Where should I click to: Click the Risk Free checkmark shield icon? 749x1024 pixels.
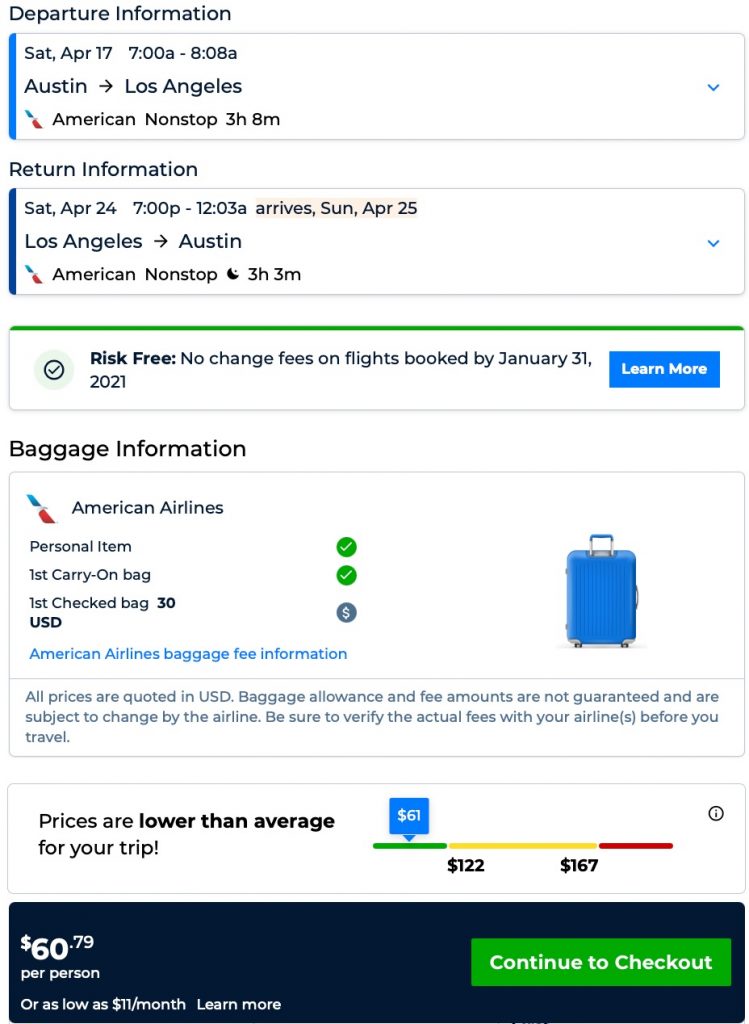(54, 369)
